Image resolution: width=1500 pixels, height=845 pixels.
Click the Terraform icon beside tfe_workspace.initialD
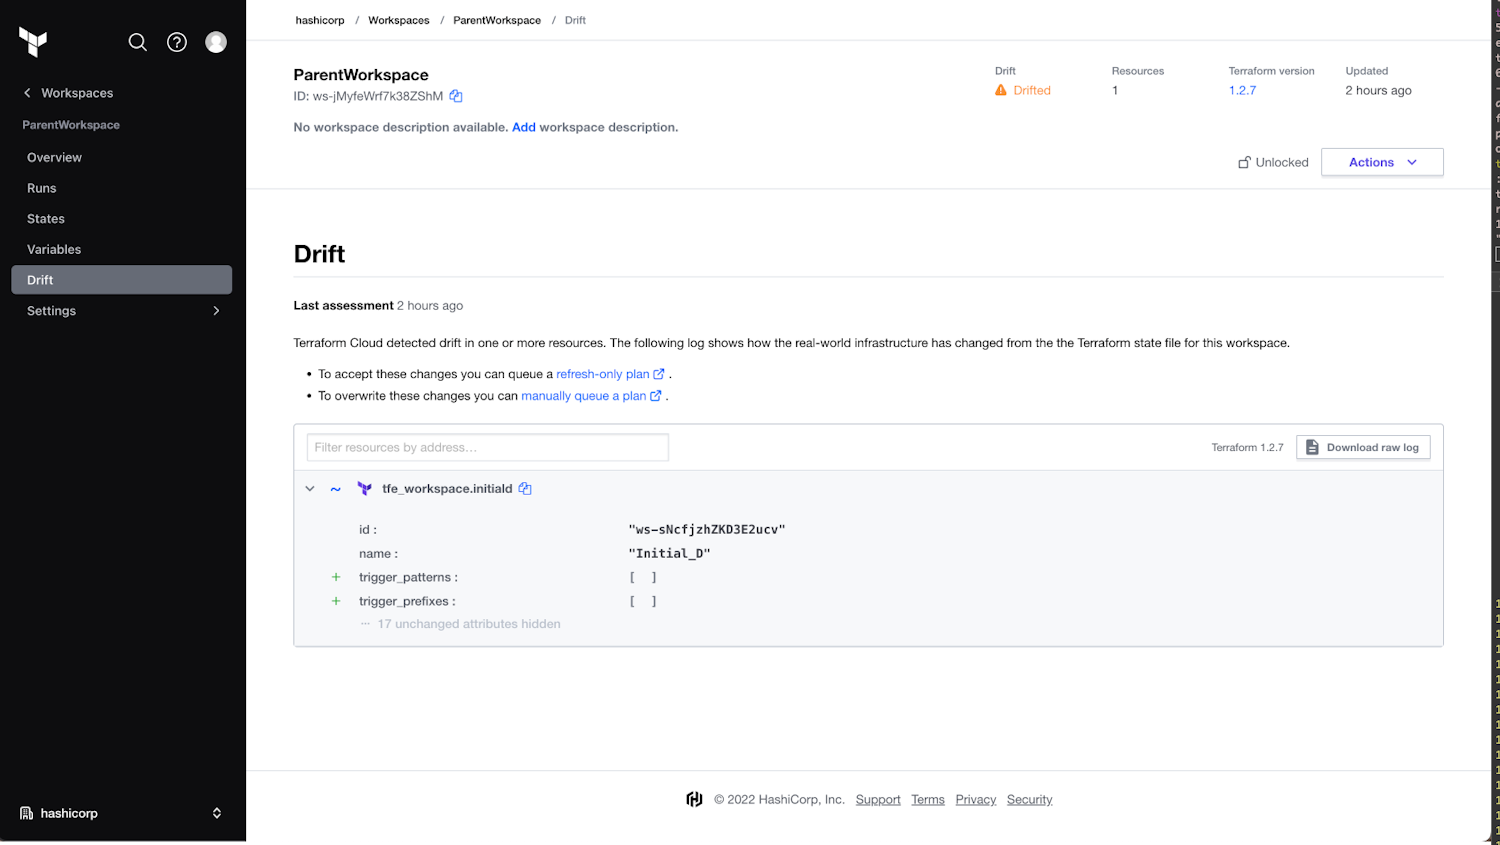364,488
